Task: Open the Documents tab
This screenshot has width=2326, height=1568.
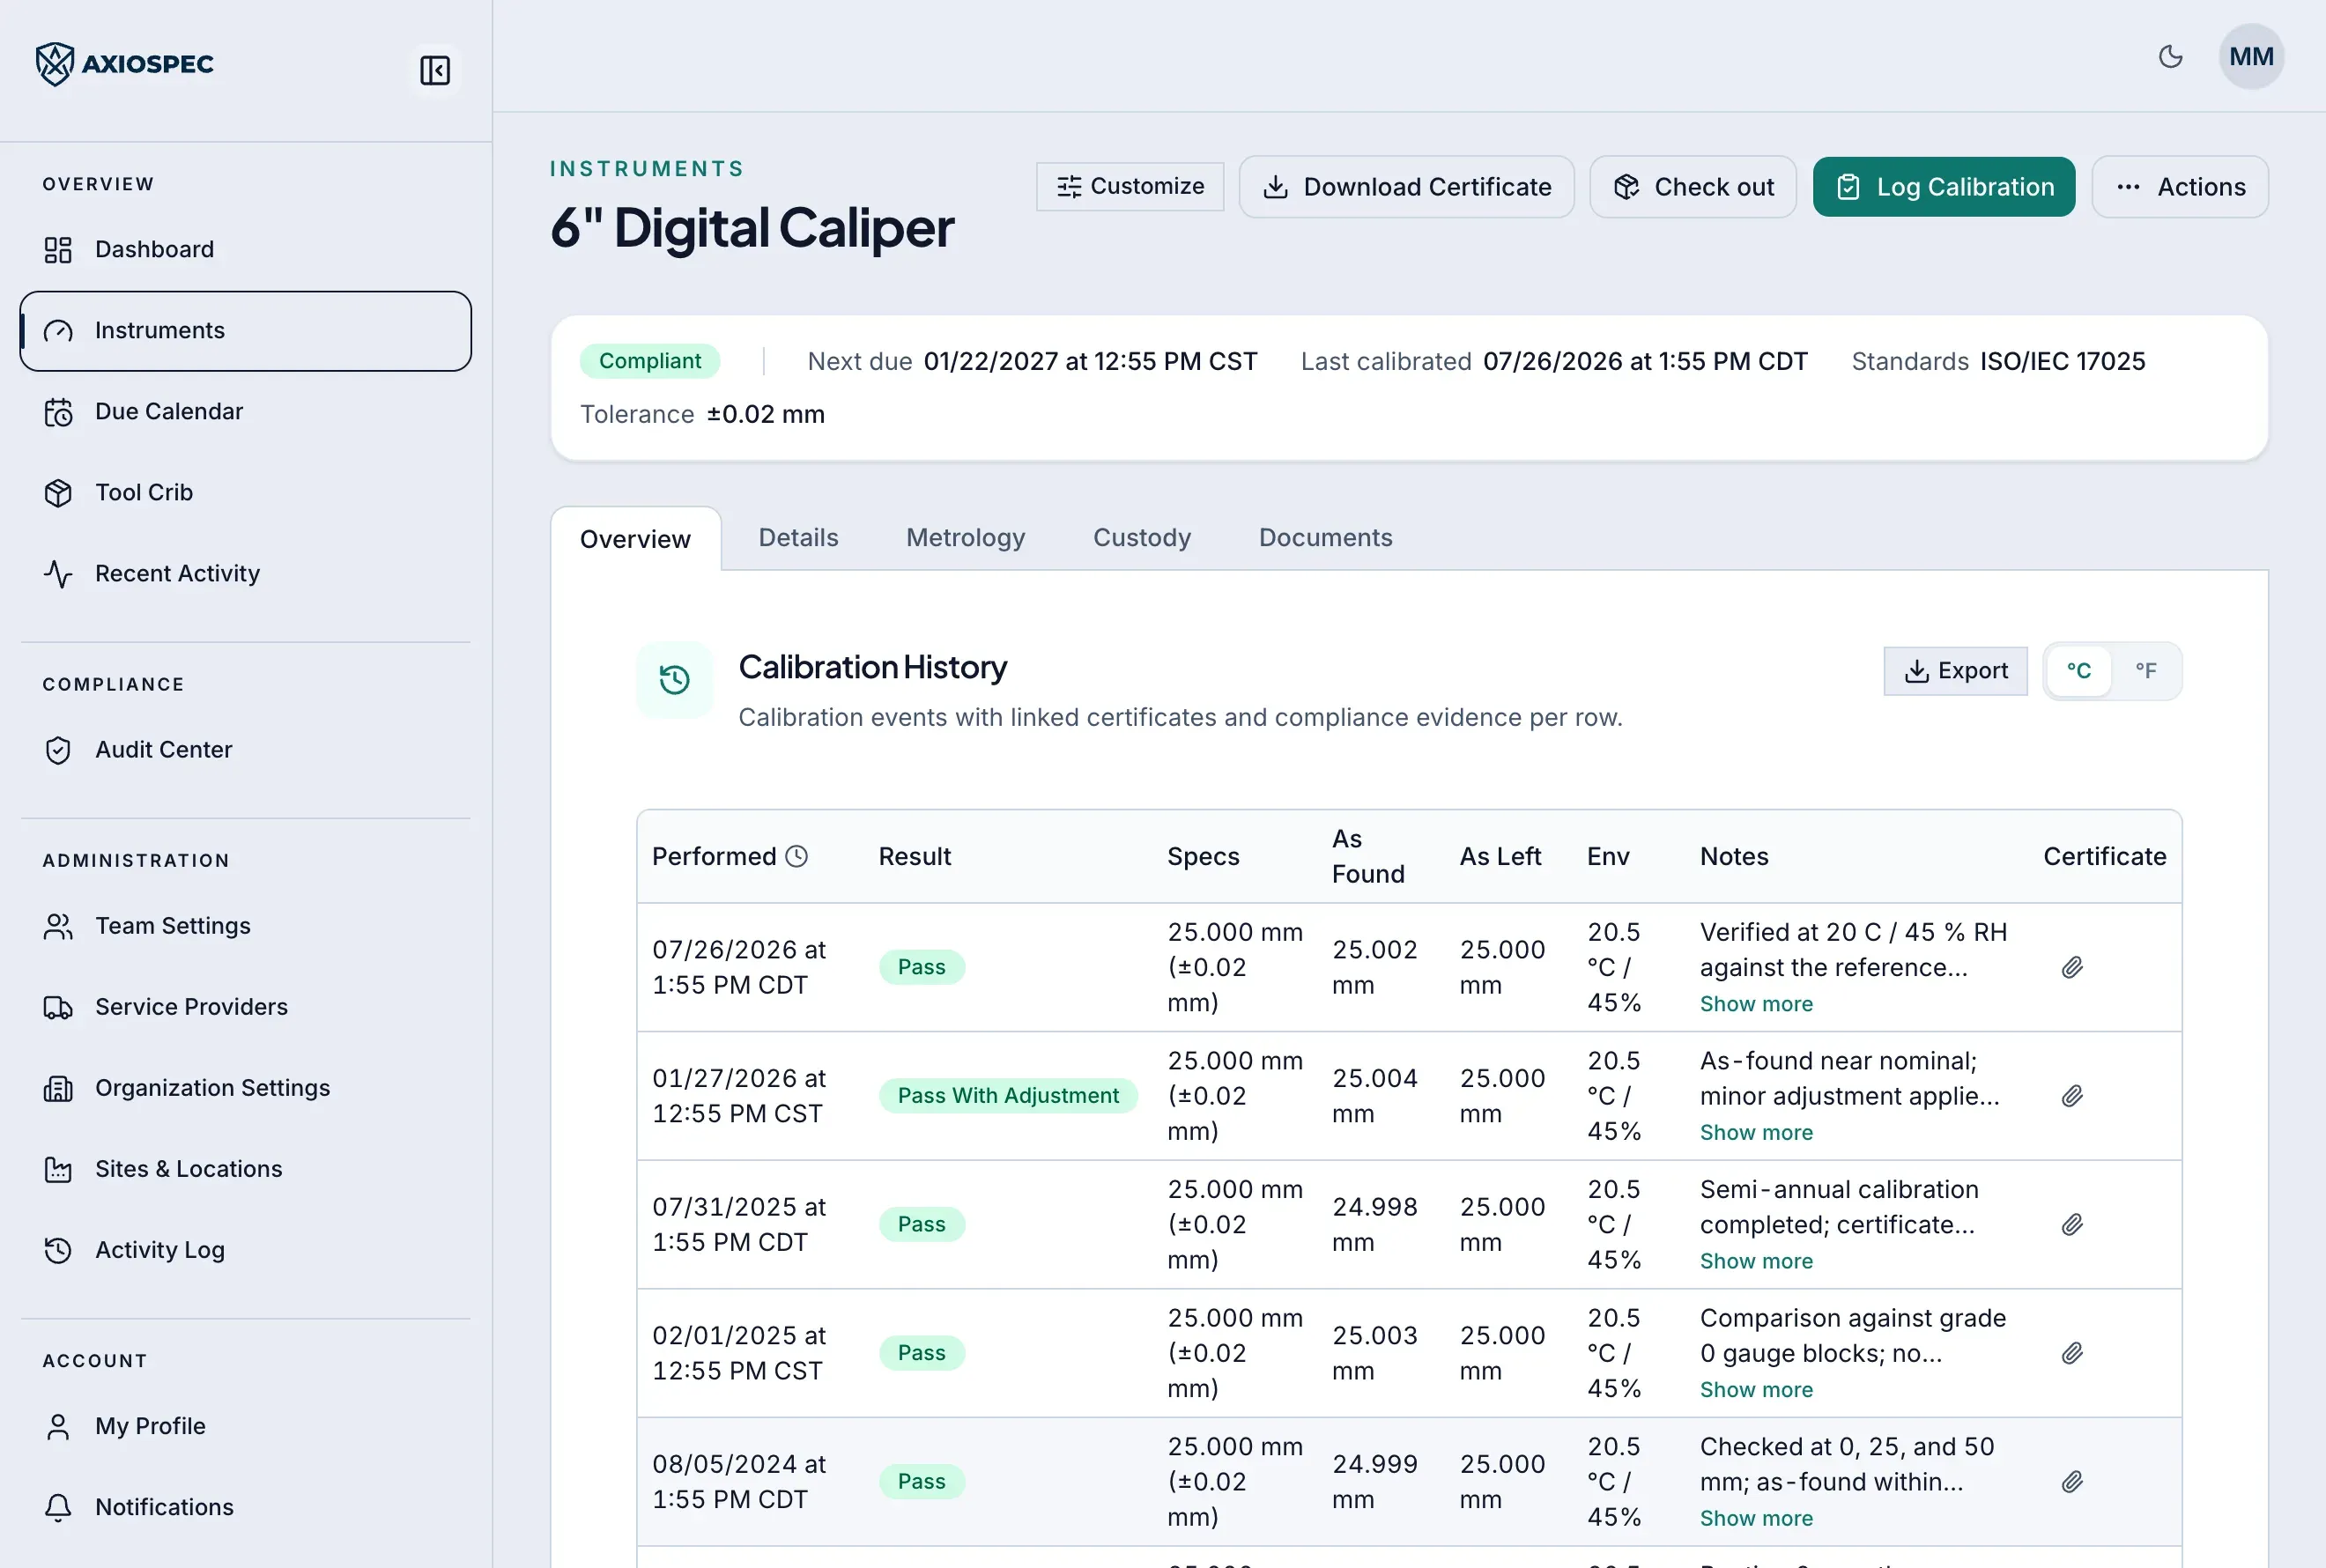Action: click(1325, 538)
